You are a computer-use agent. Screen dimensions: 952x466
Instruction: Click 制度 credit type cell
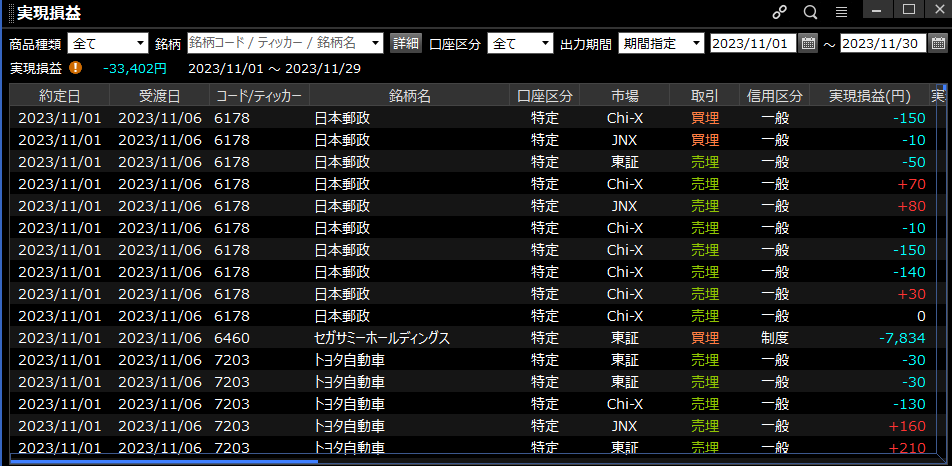pyautogui.click(x=775, y=338)
